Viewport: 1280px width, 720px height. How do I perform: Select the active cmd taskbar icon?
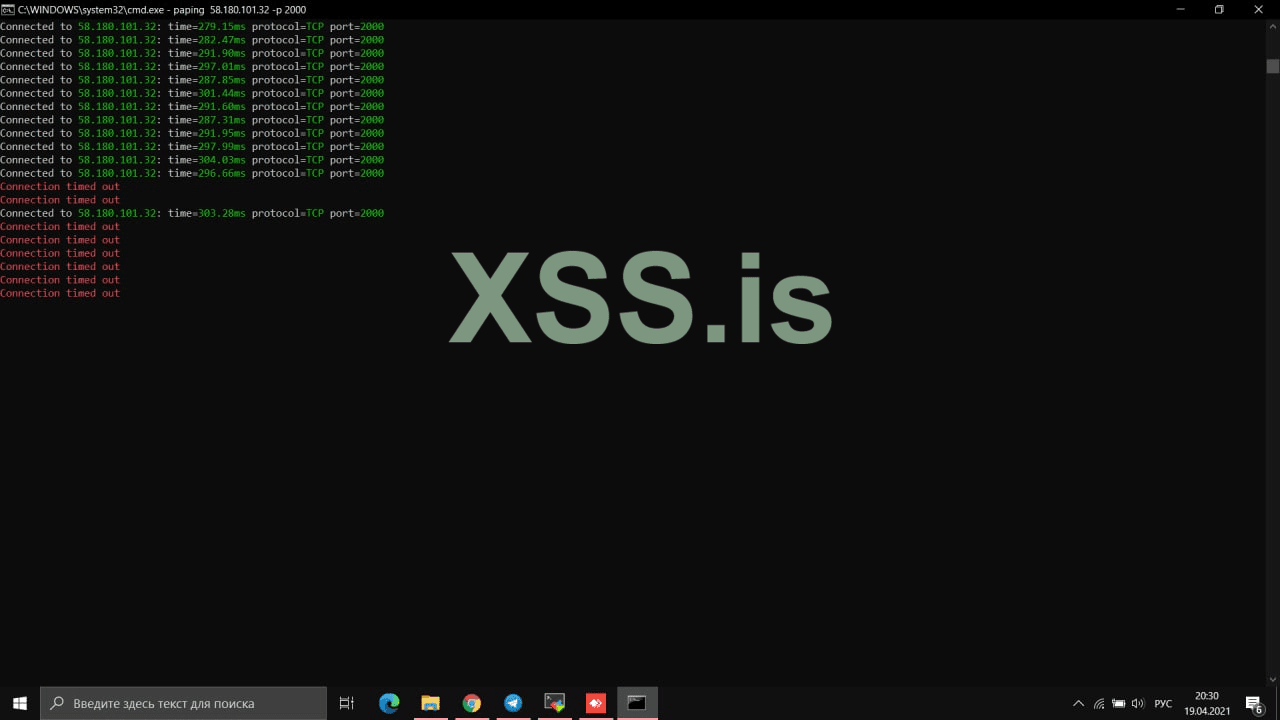click(637, 703)
